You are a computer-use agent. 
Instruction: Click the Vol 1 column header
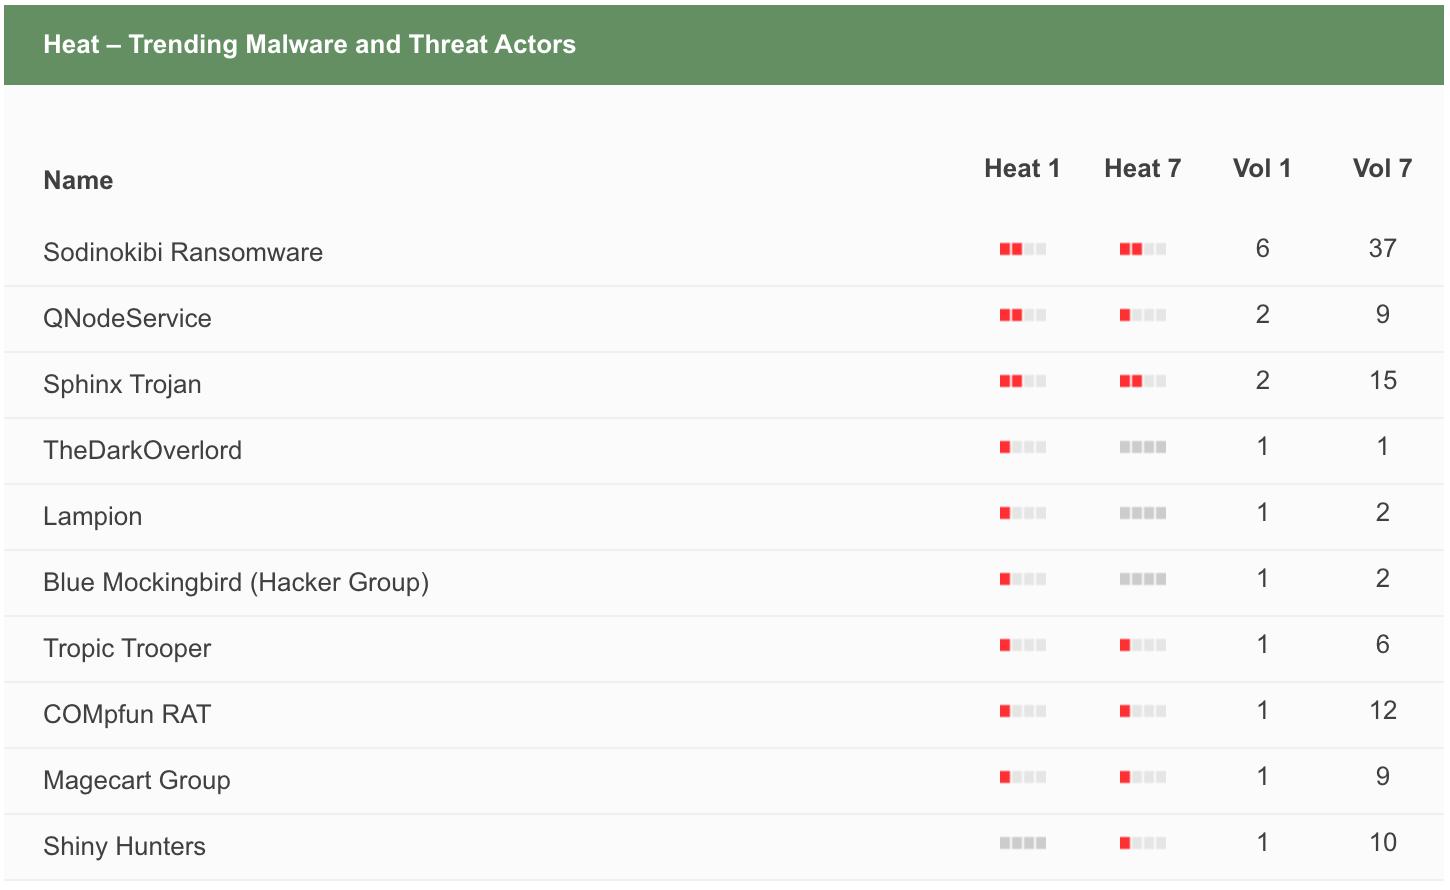click(1262, 168)
